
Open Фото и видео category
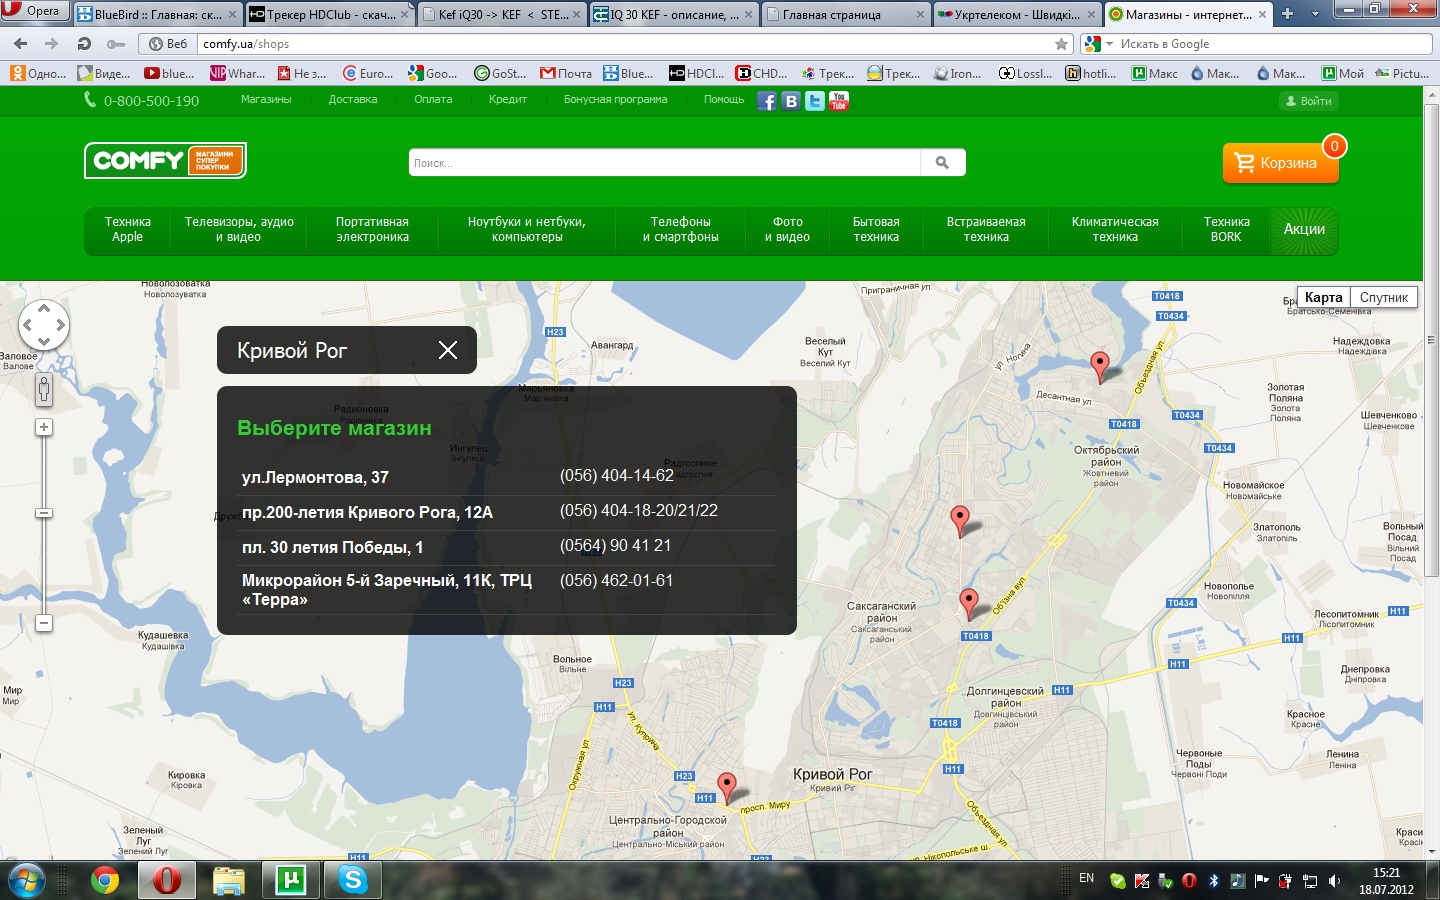[x=788, y=230]
